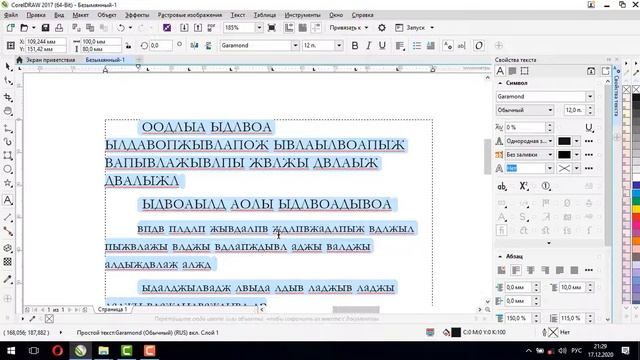
Task: Select the Eyedropper tool
Action: pos(8,279)
